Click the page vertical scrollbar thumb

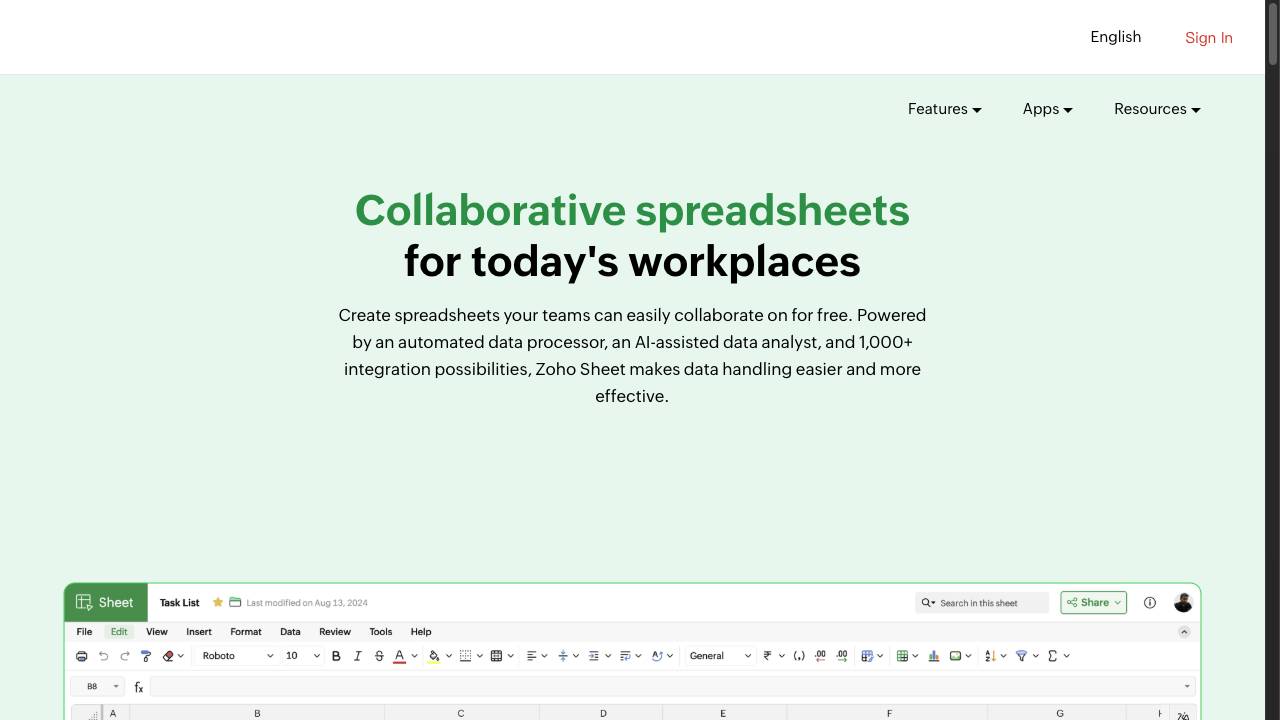[x=1273, y=36]
